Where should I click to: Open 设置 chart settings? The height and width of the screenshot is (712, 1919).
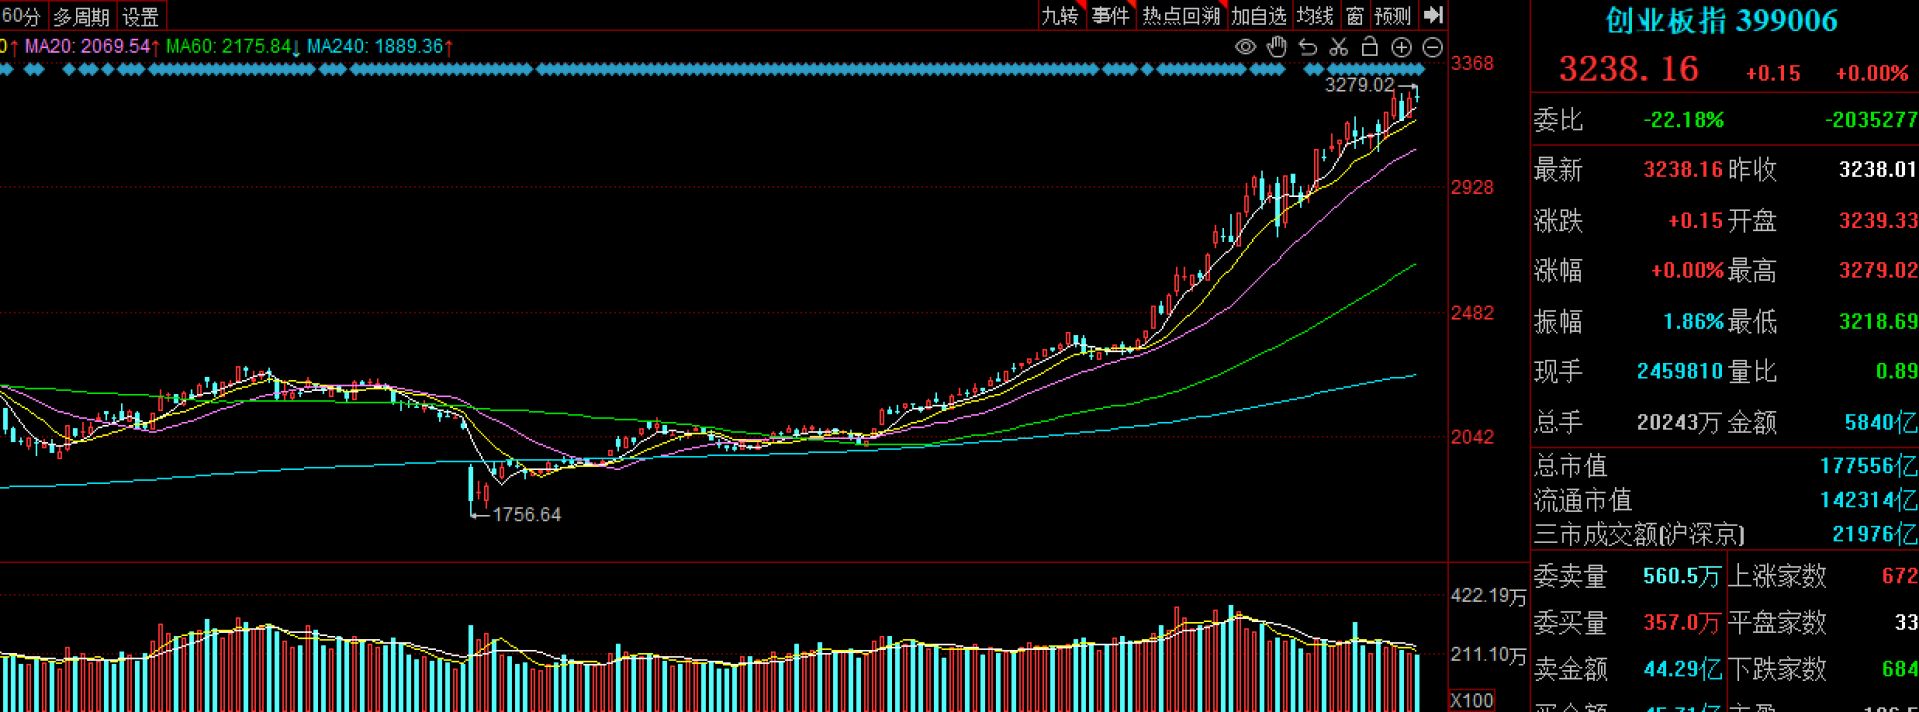coord(141,16)
